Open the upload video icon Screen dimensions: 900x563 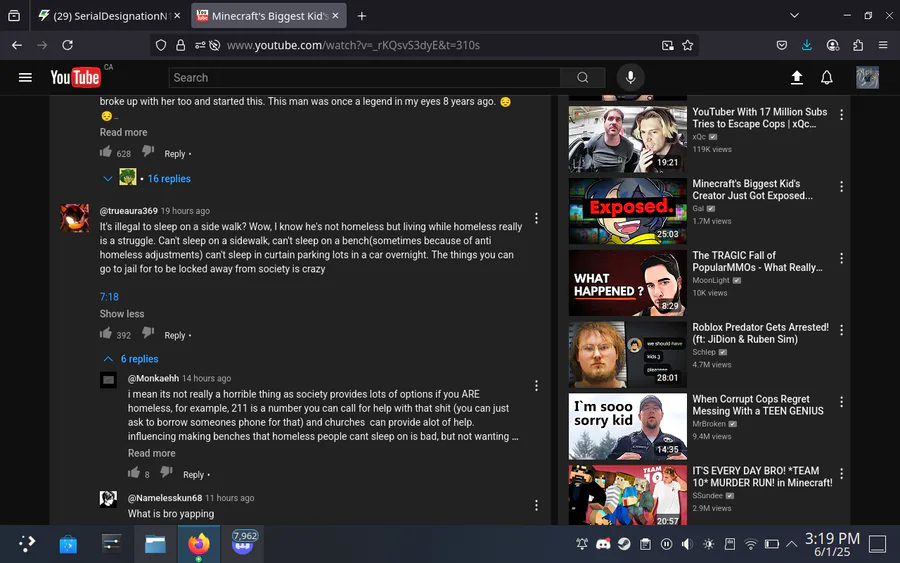pos(797,77)
